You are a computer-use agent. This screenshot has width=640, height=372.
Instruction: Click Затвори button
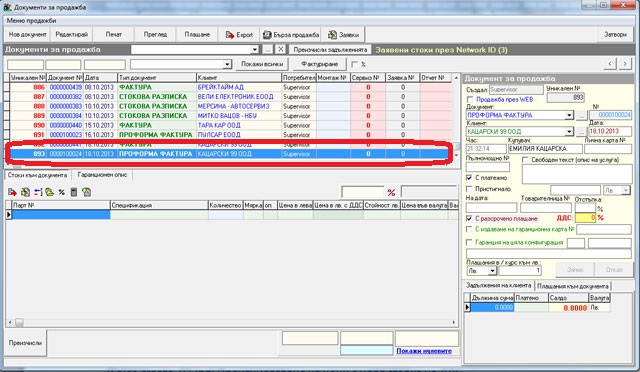[x=615, y=35]
